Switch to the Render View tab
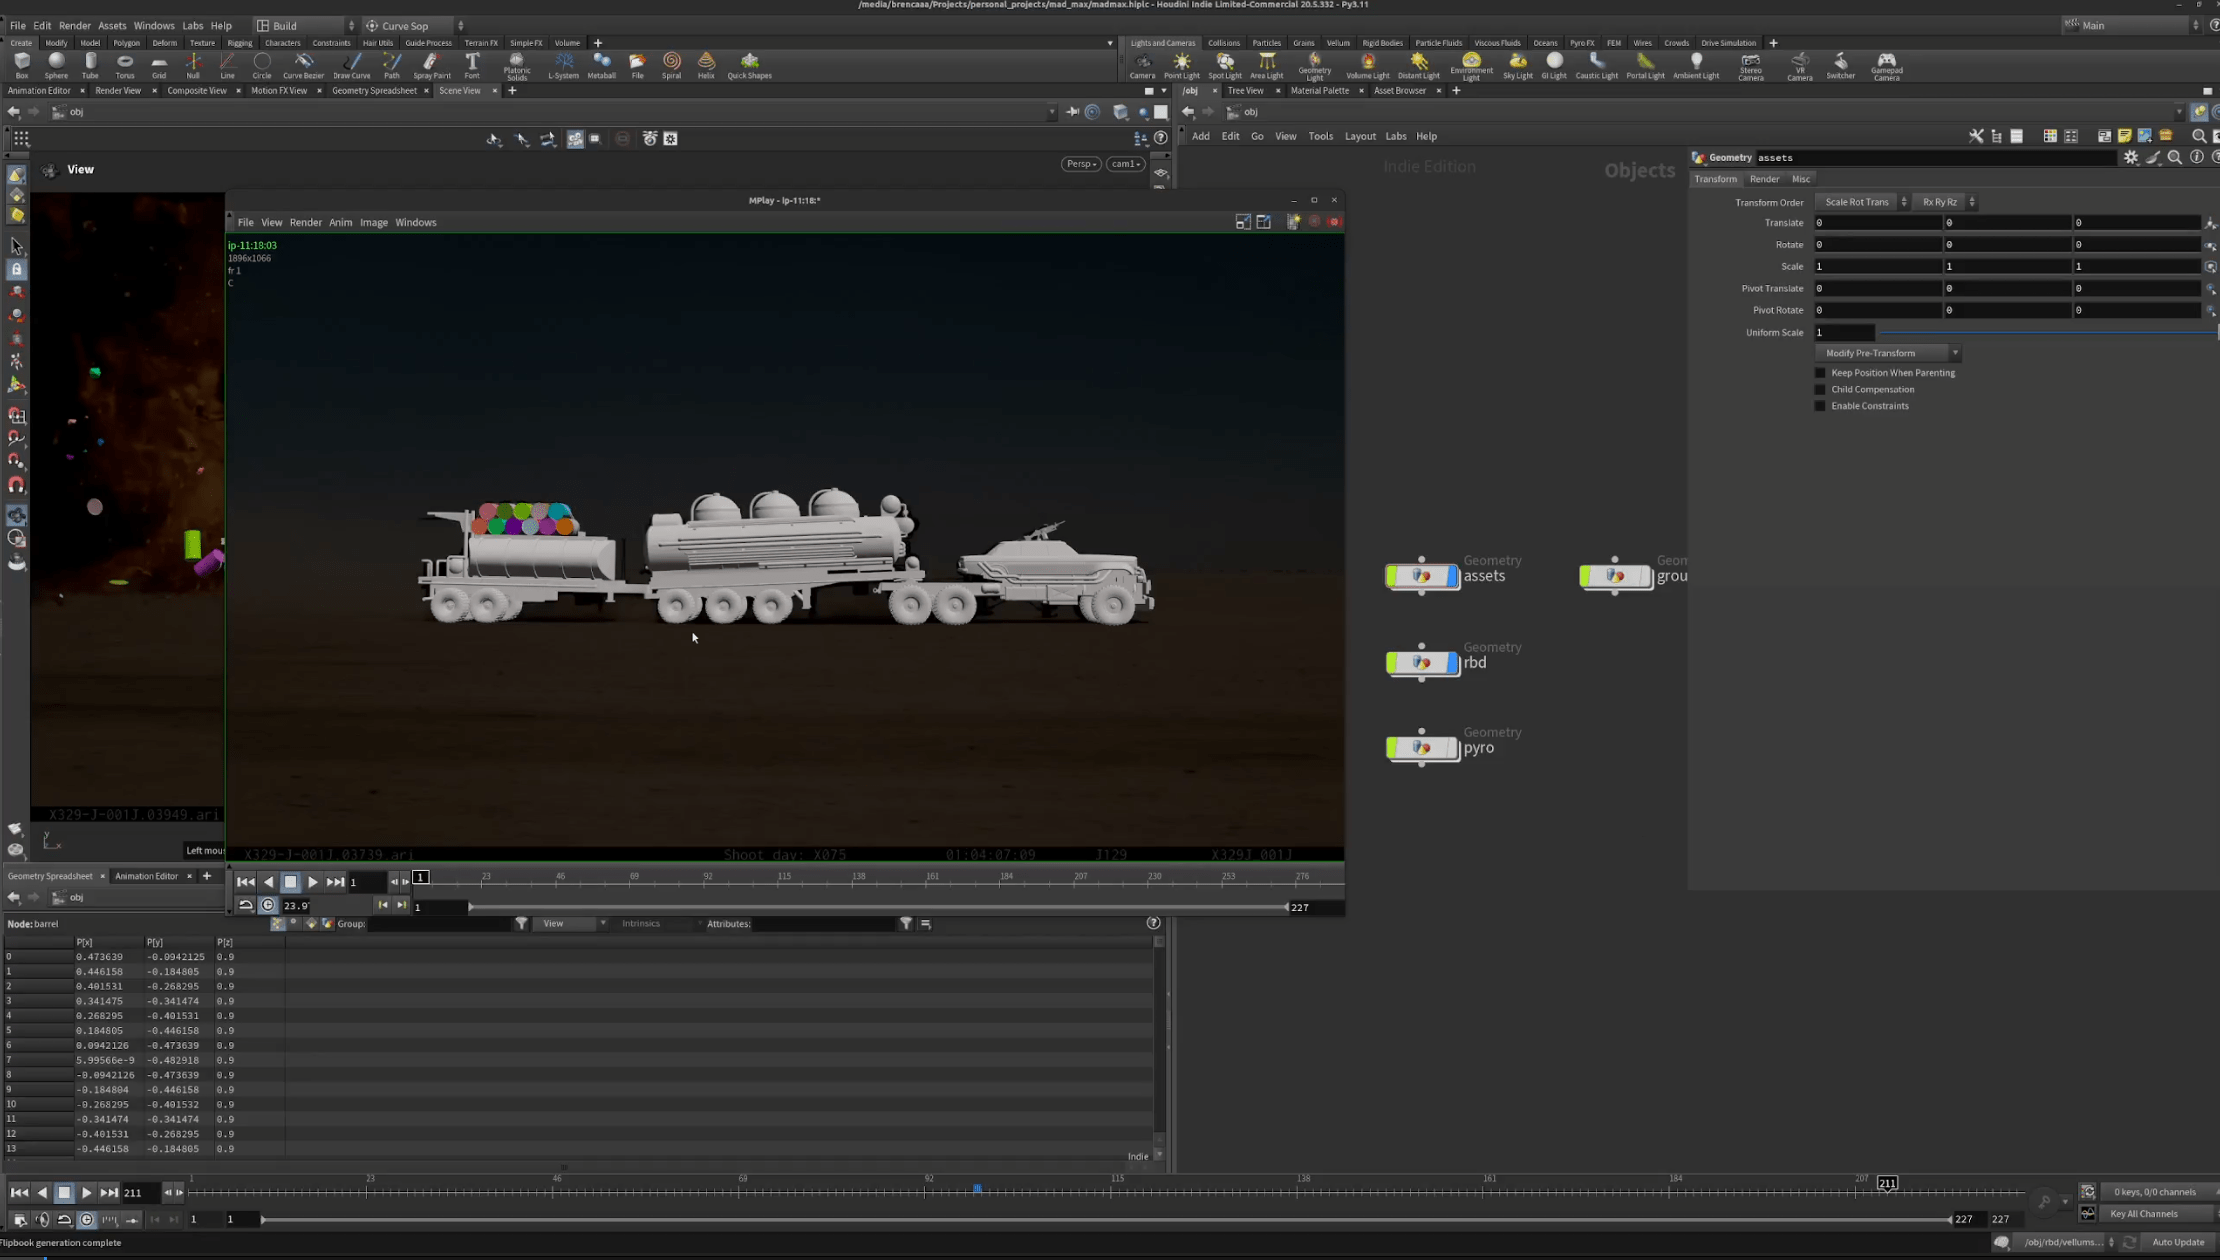This screenshot has width=2220, height=1260. (x=118, y=91)
